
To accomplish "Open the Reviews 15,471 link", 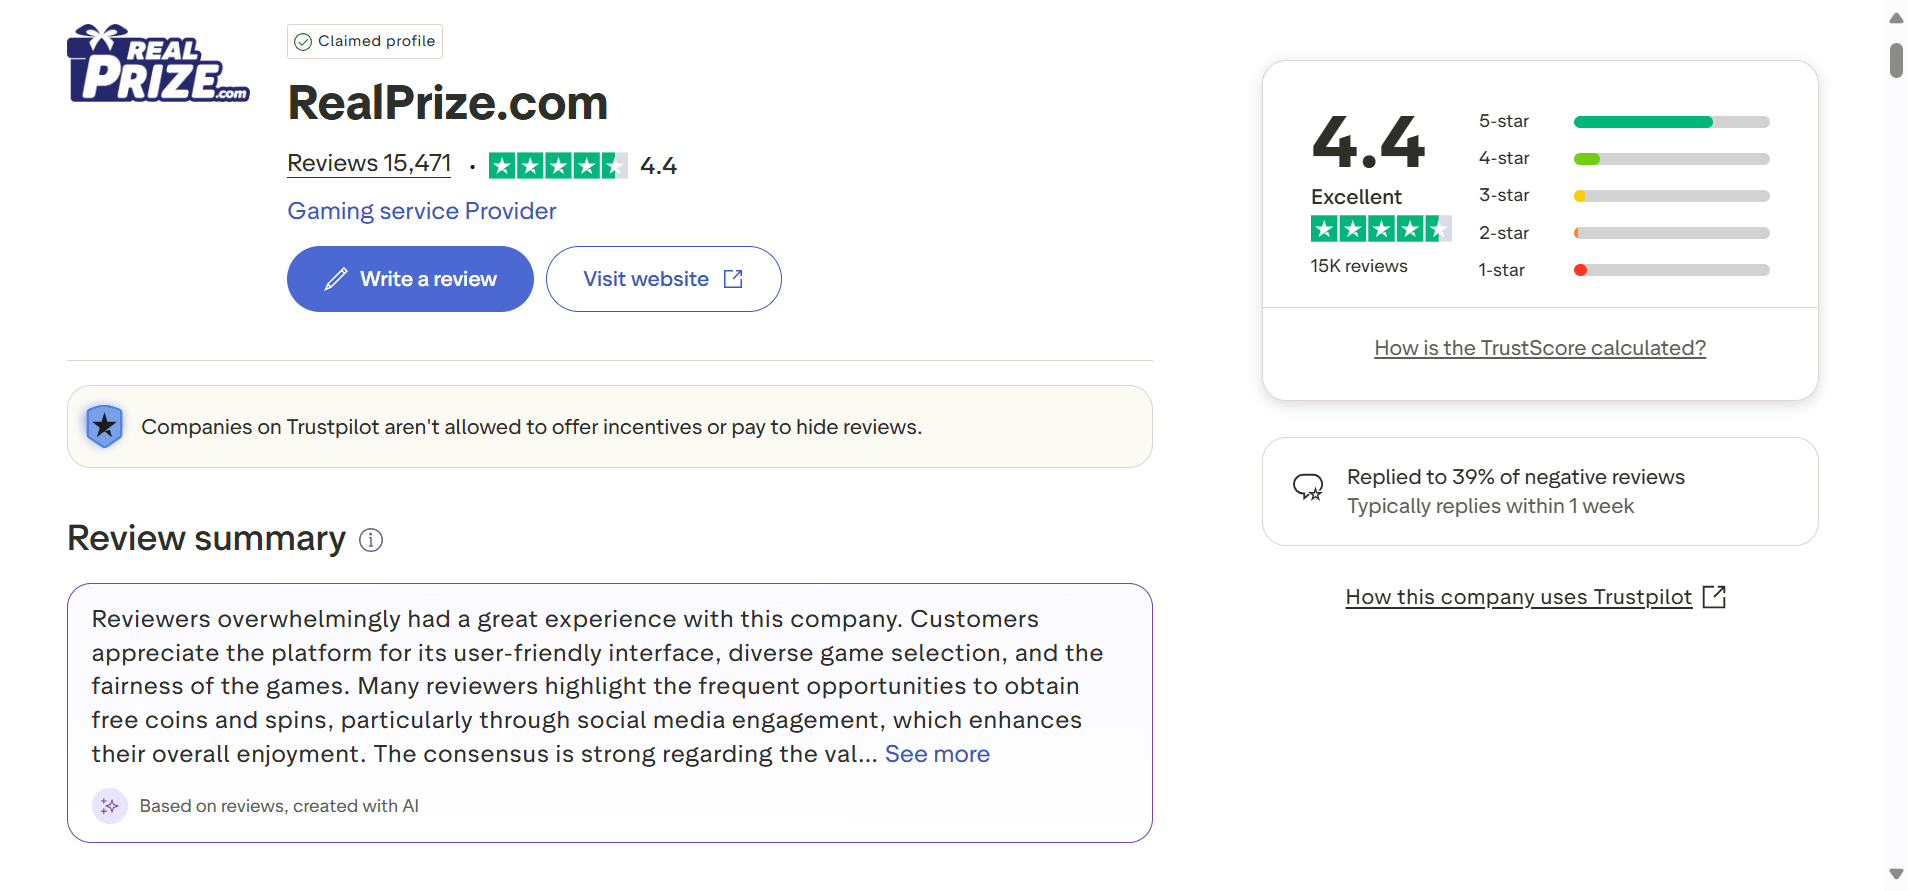I will click(x=369, y=164).
